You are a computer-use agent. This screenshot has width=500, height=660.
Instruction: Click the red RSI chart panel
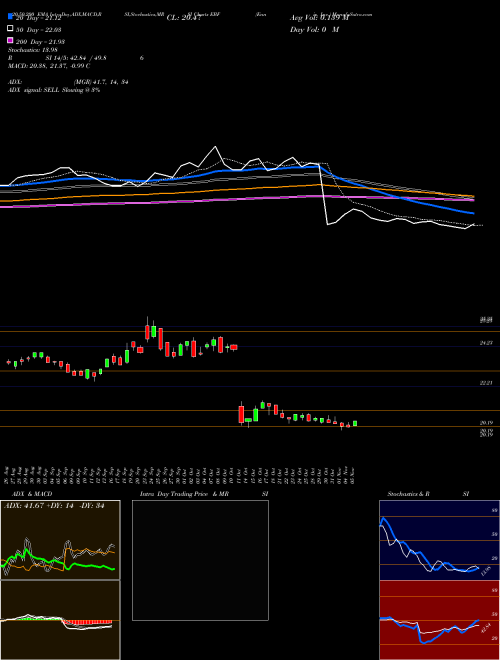tap(437, 620)
